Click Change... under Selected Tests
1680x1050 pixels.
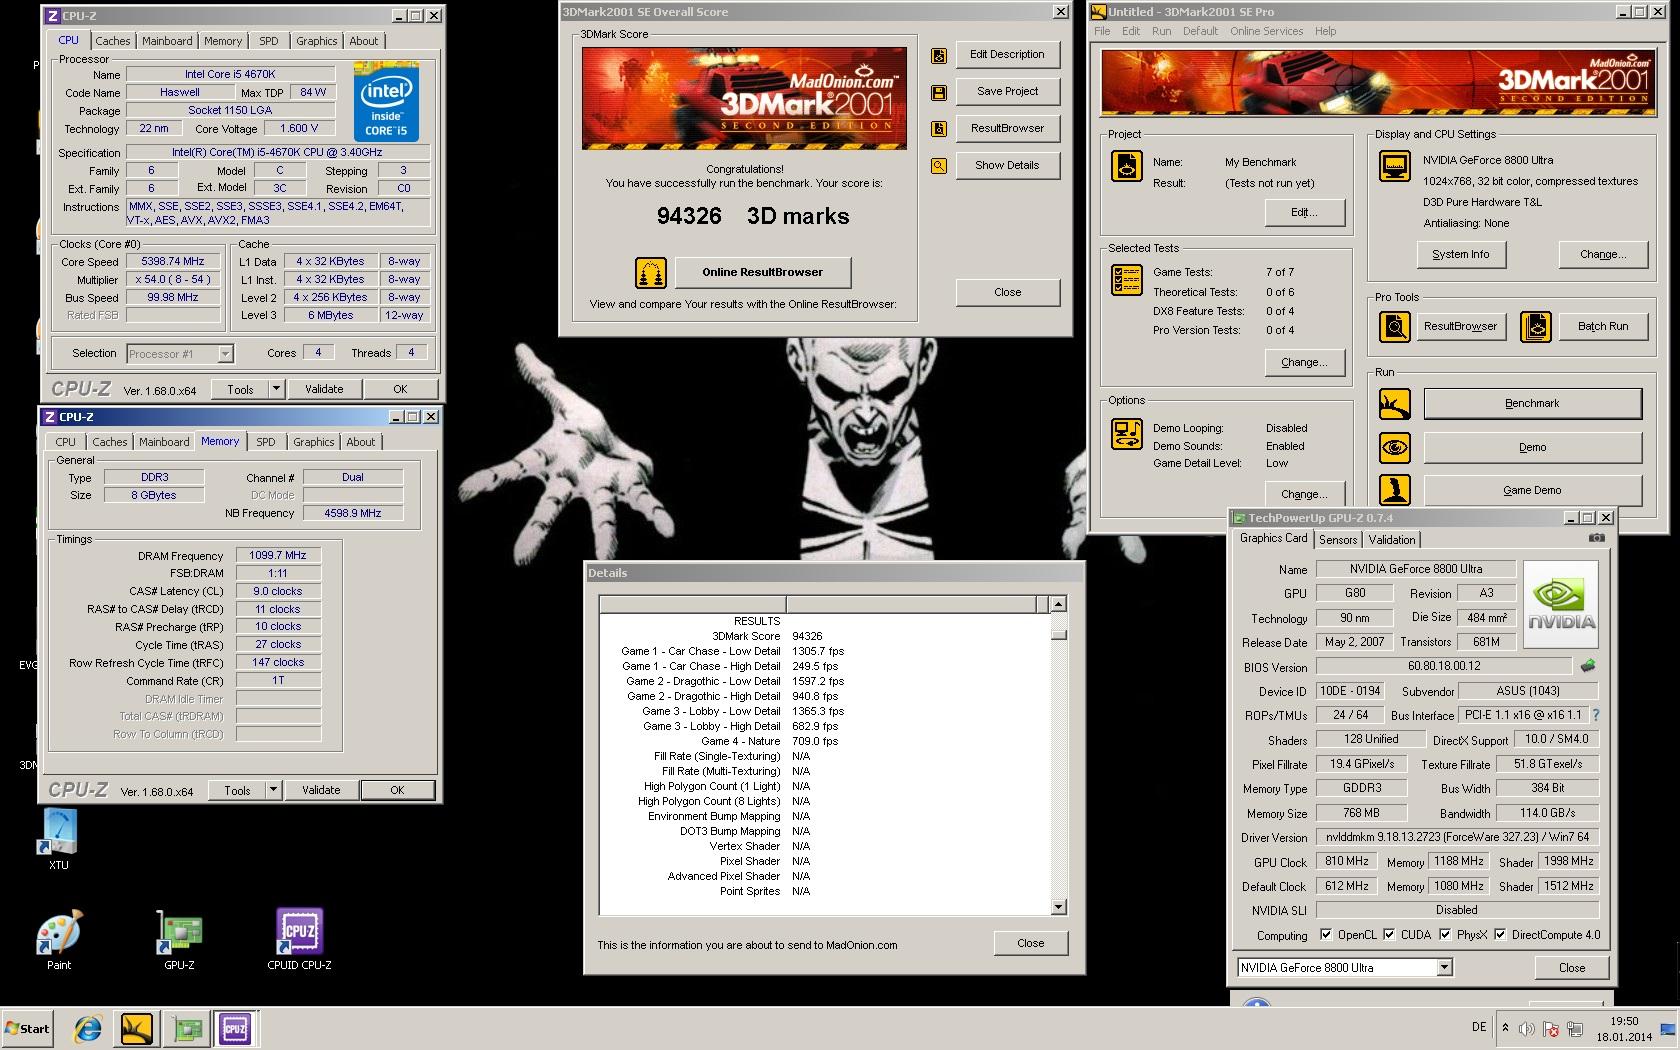coord(1304,362)
